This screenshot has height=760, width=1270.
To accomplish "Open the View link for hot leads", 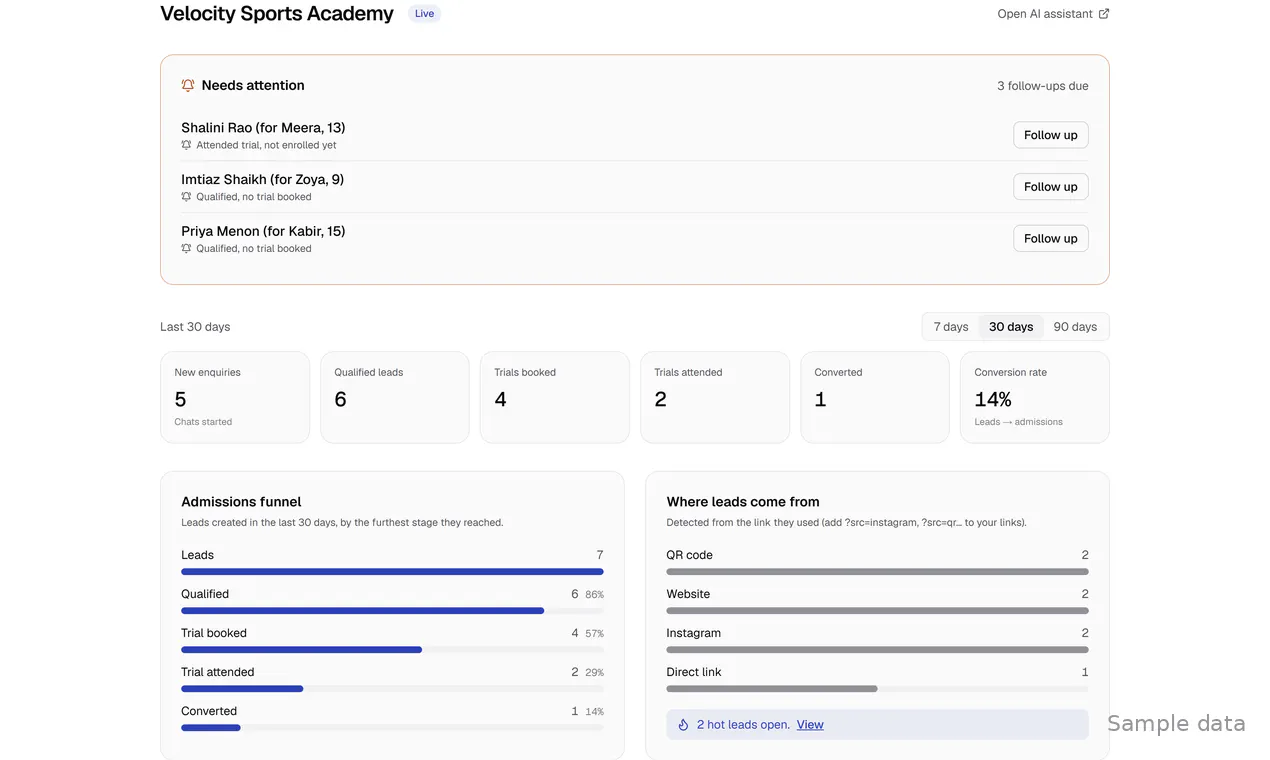I will [810, 725].
